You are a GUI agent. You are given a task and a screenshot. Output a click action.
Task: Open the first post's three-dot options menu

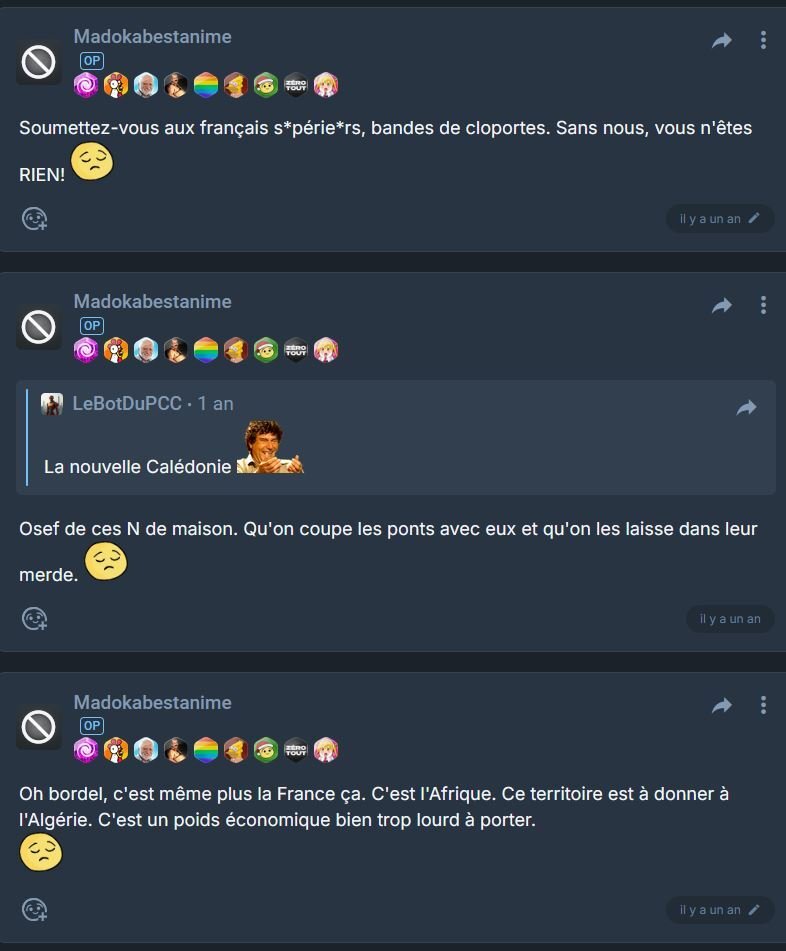(763, 40)
